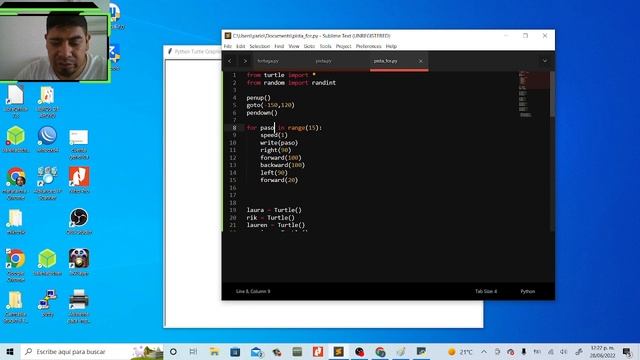The image size is (640, 360).
Task: Change the Tab Size setting in status bar
Action: (x=486, y=291)
